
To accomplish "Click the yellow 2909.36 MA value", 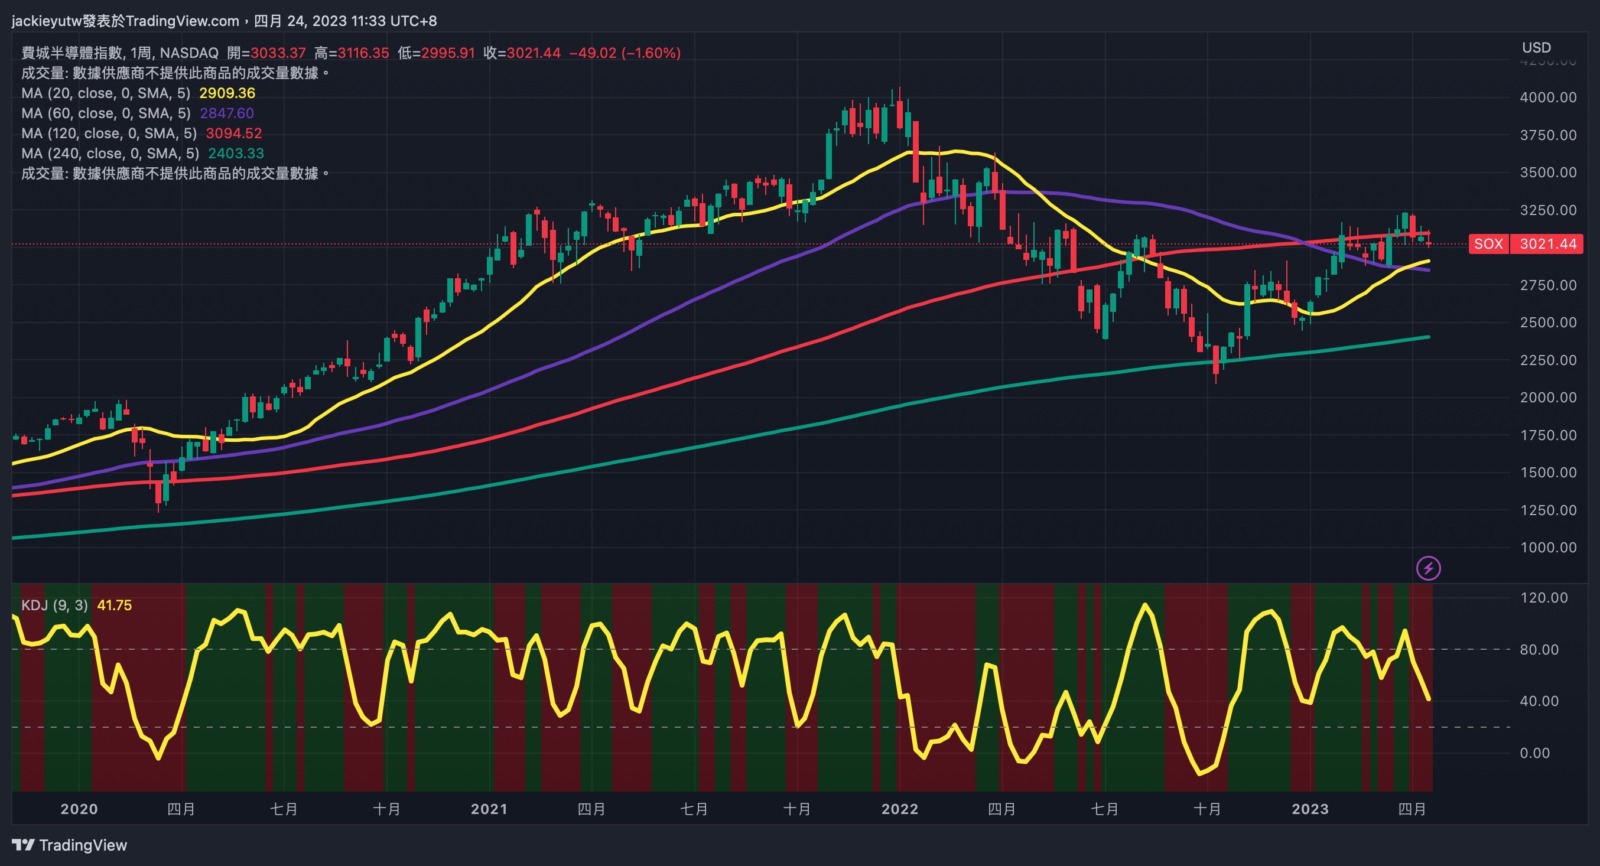I will pos(227,93).
